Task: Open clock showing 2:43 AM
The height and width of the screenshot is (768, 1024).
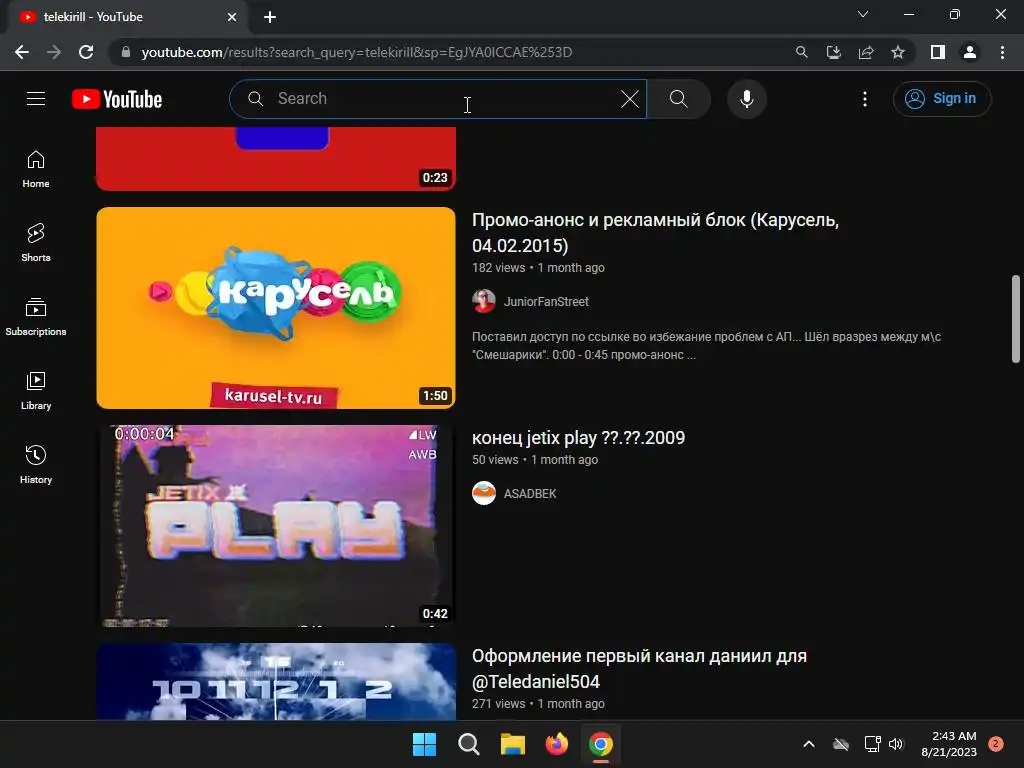Action: tap(949, 744)
